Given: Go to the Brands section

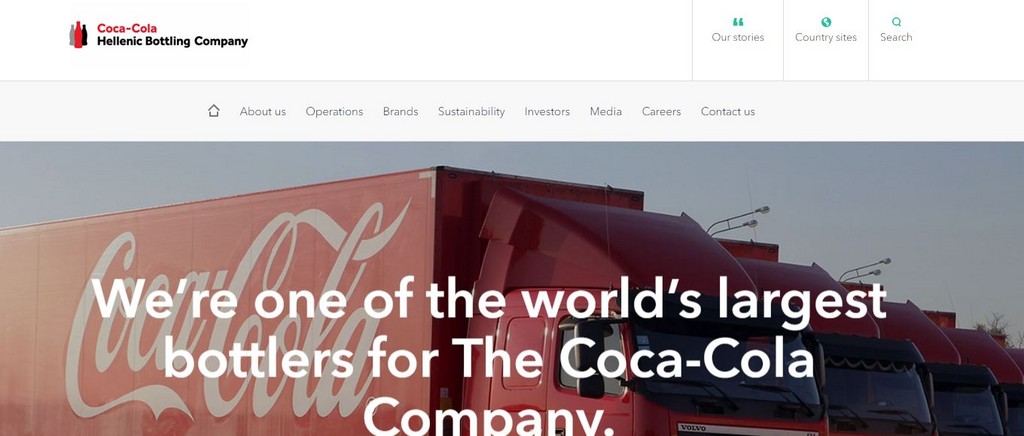Looking at the screenshot, I should (x=400, y=112).
